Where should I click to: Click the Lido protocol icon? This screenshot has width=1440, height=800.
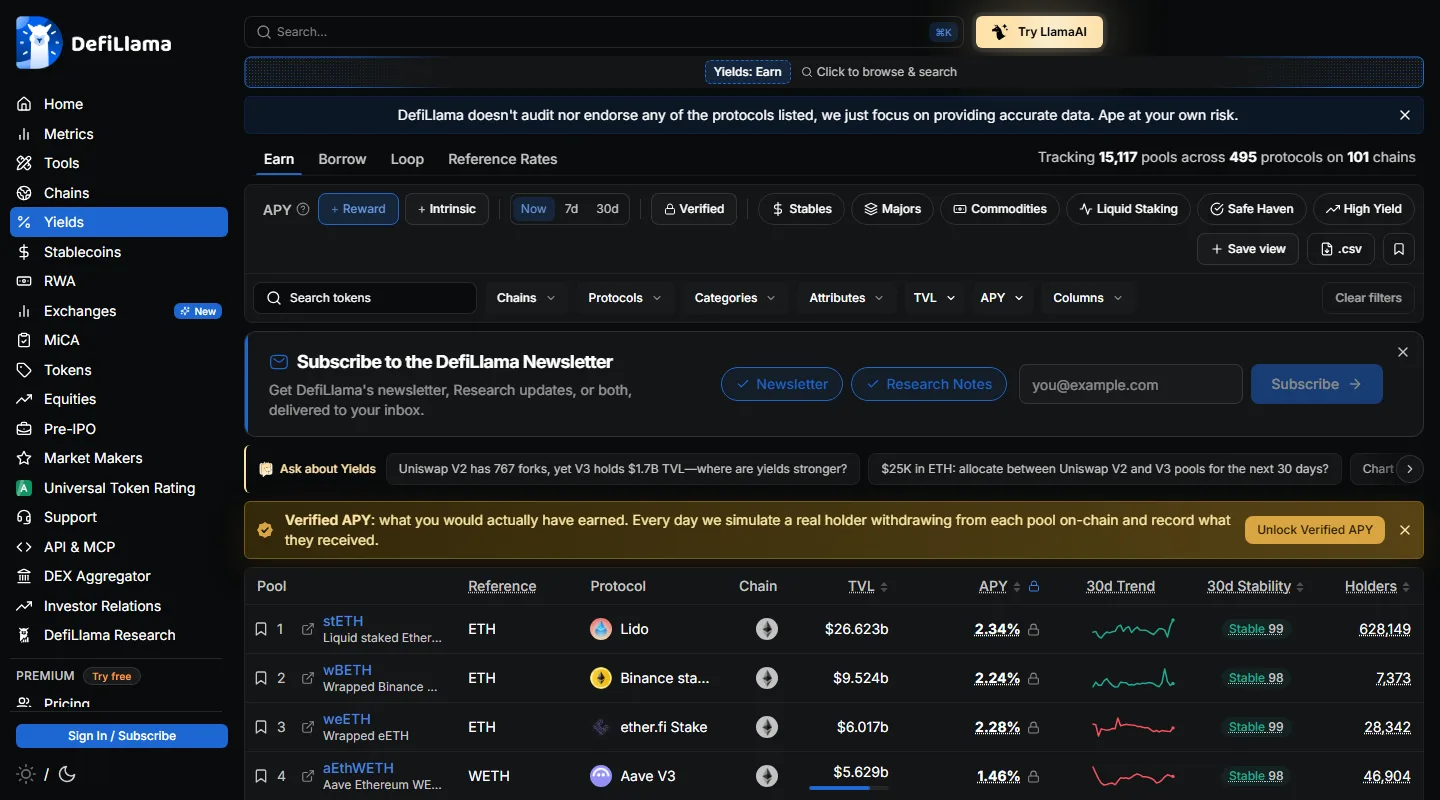(601, 629)
